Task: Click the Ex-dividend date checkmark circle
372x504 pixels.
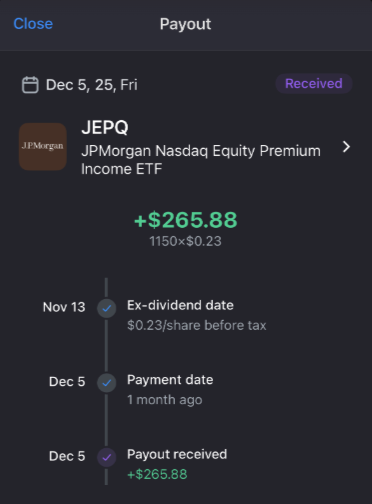Action: (107, 308)
